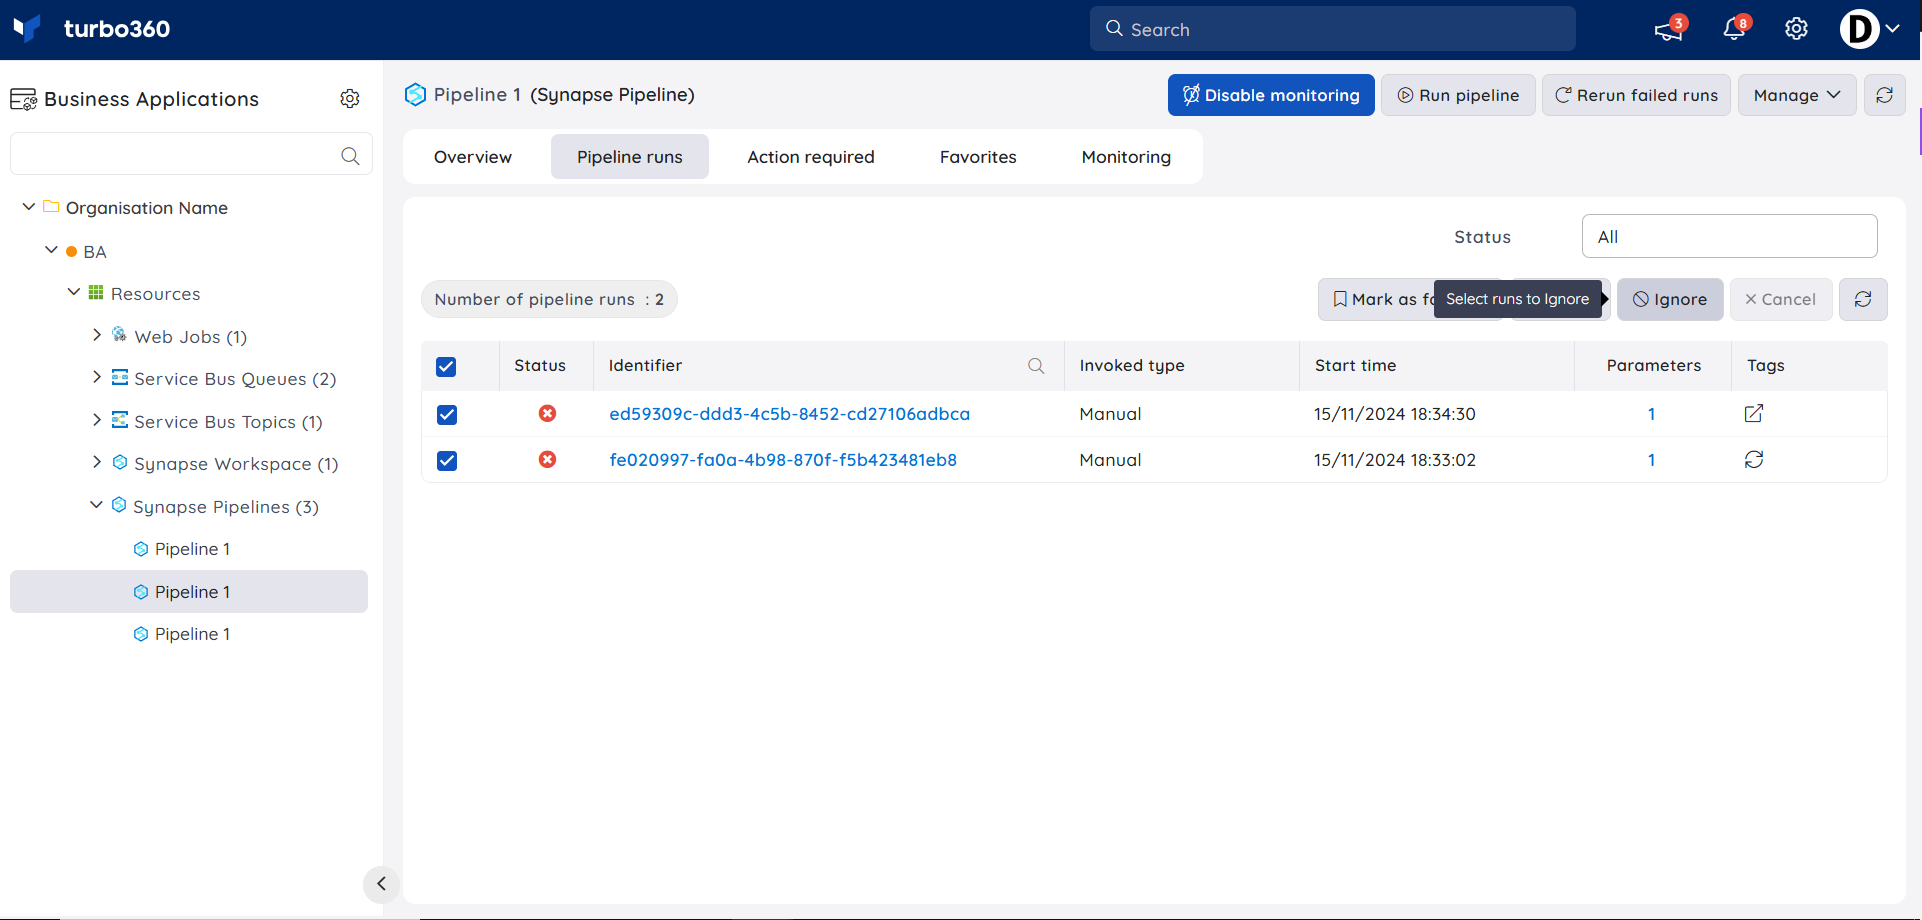Open run ed59309c-ddd3-4c5b-8452-cd27106adbca link

click(789, 414)
